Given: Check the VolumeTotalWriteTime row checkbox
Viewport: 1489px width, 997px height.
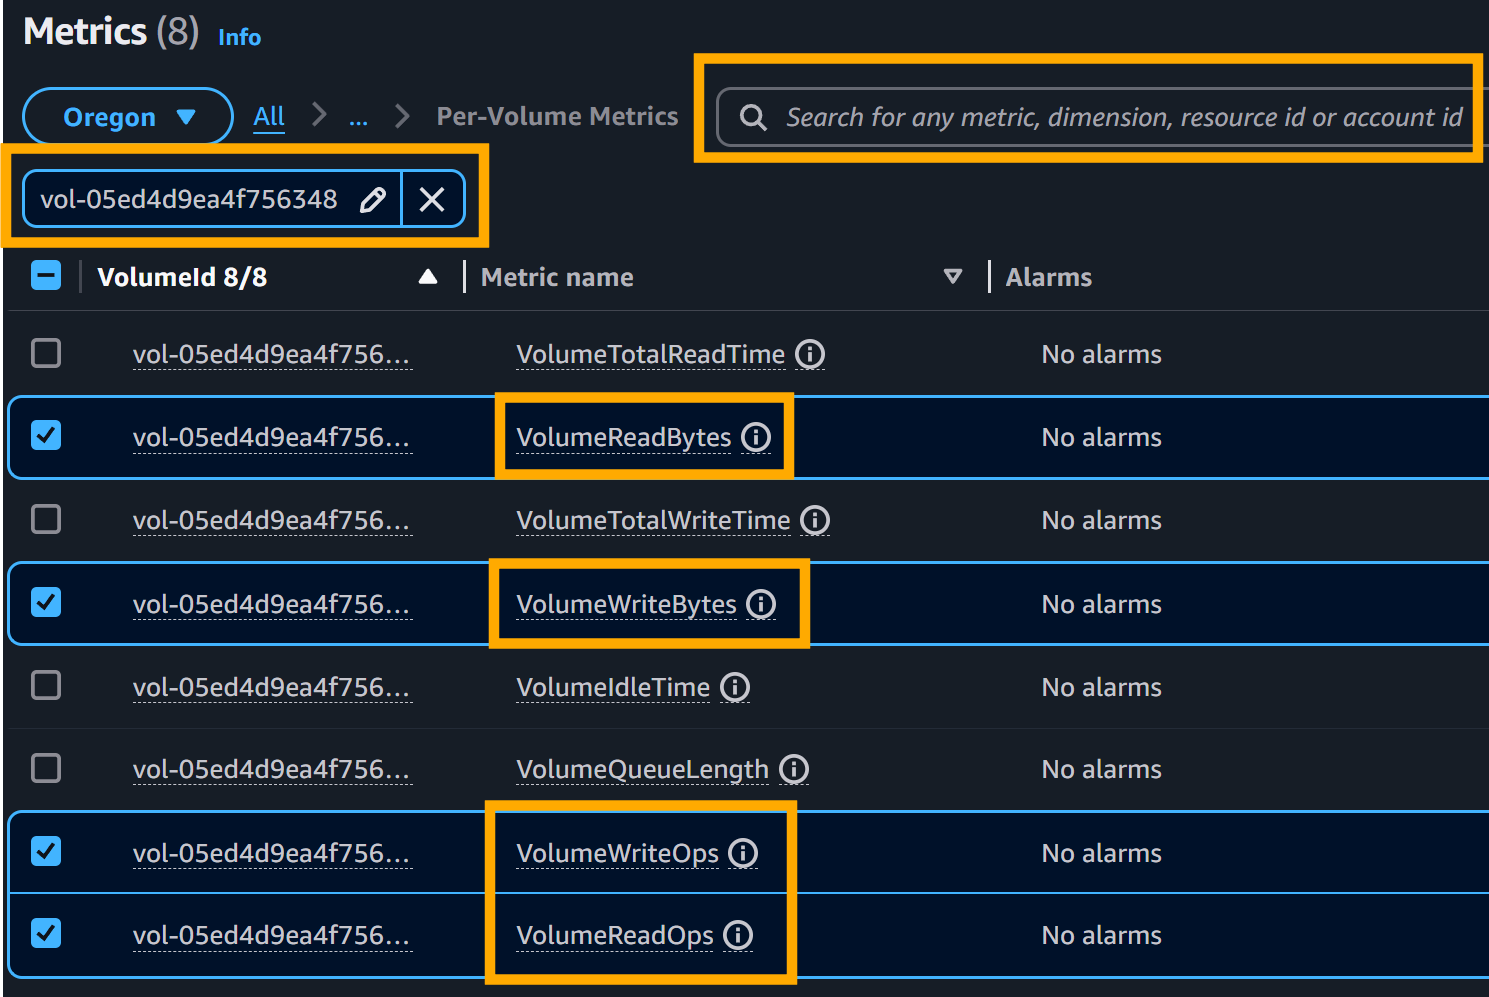Looking at the screenshot, I should click(46, 519).
